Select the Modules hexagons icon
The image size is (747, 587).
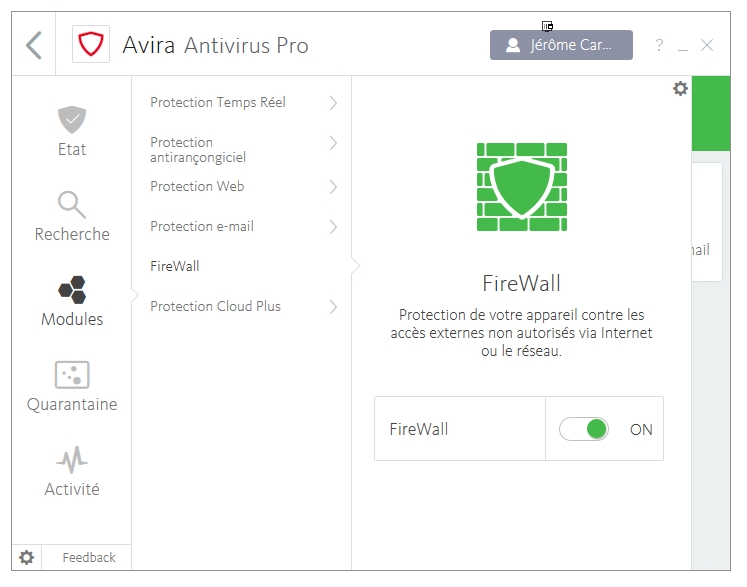72,302
